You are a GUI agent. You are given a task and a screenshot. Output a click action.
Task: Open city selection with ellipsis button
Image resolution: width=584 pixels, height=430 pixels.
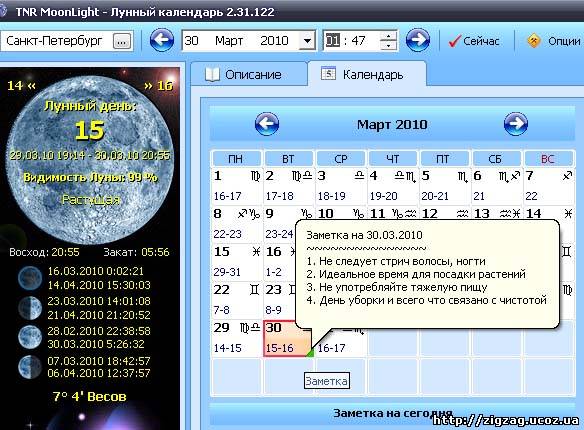[122, 41]
